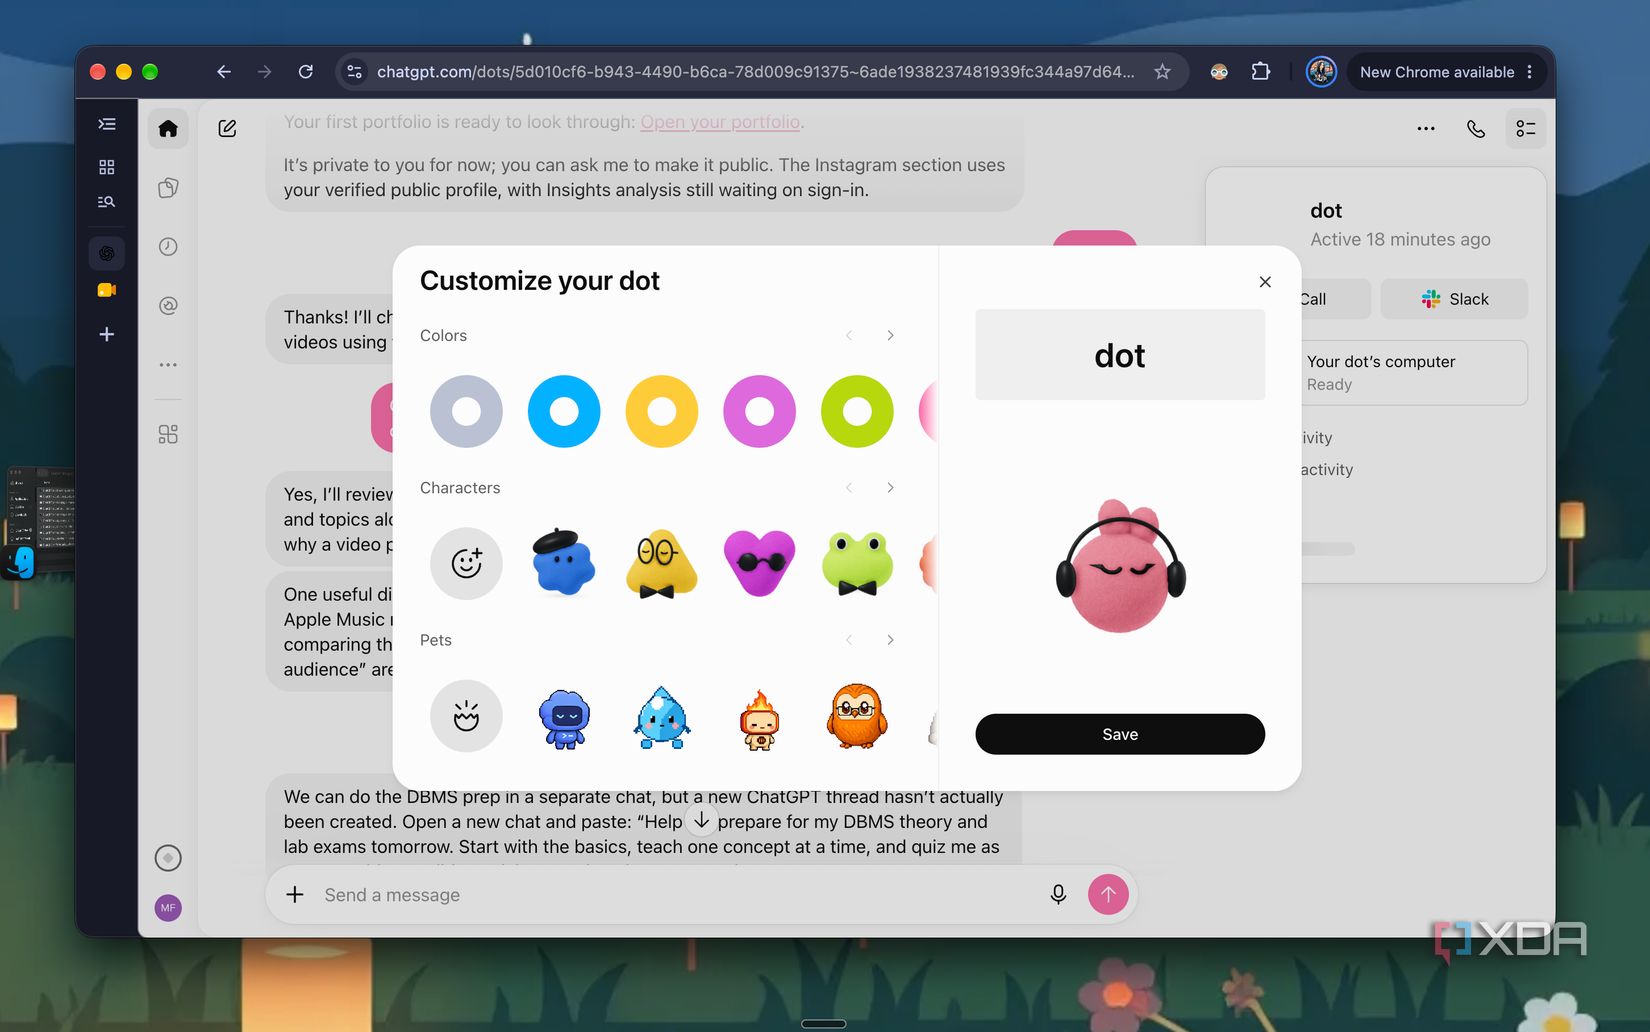Select the orange owl pet
1650x1032 pixels.
(x=857, y=716)
